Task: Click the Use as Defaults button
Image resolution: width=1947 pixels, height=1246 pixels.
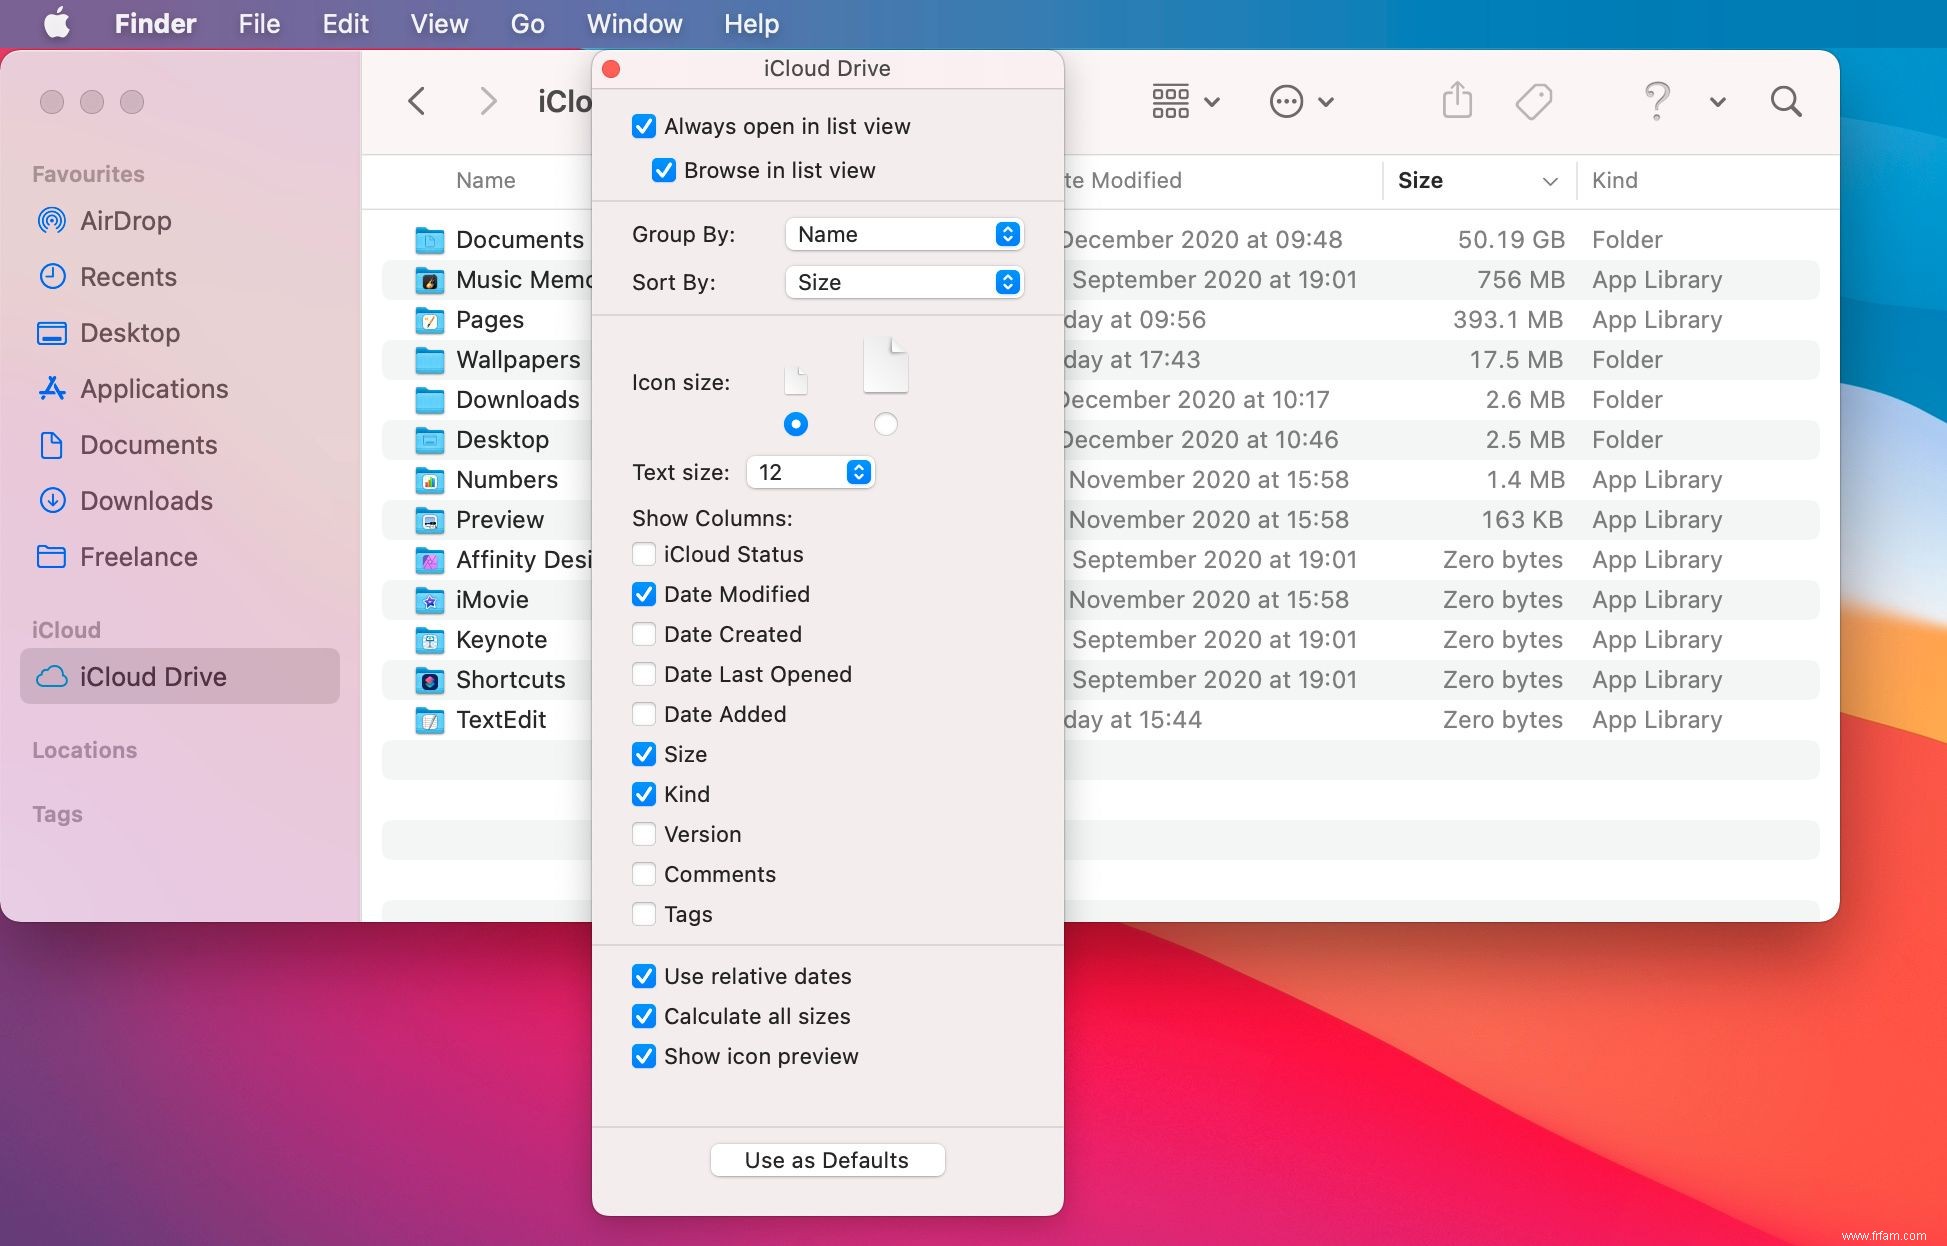Action: point(827,1157)
